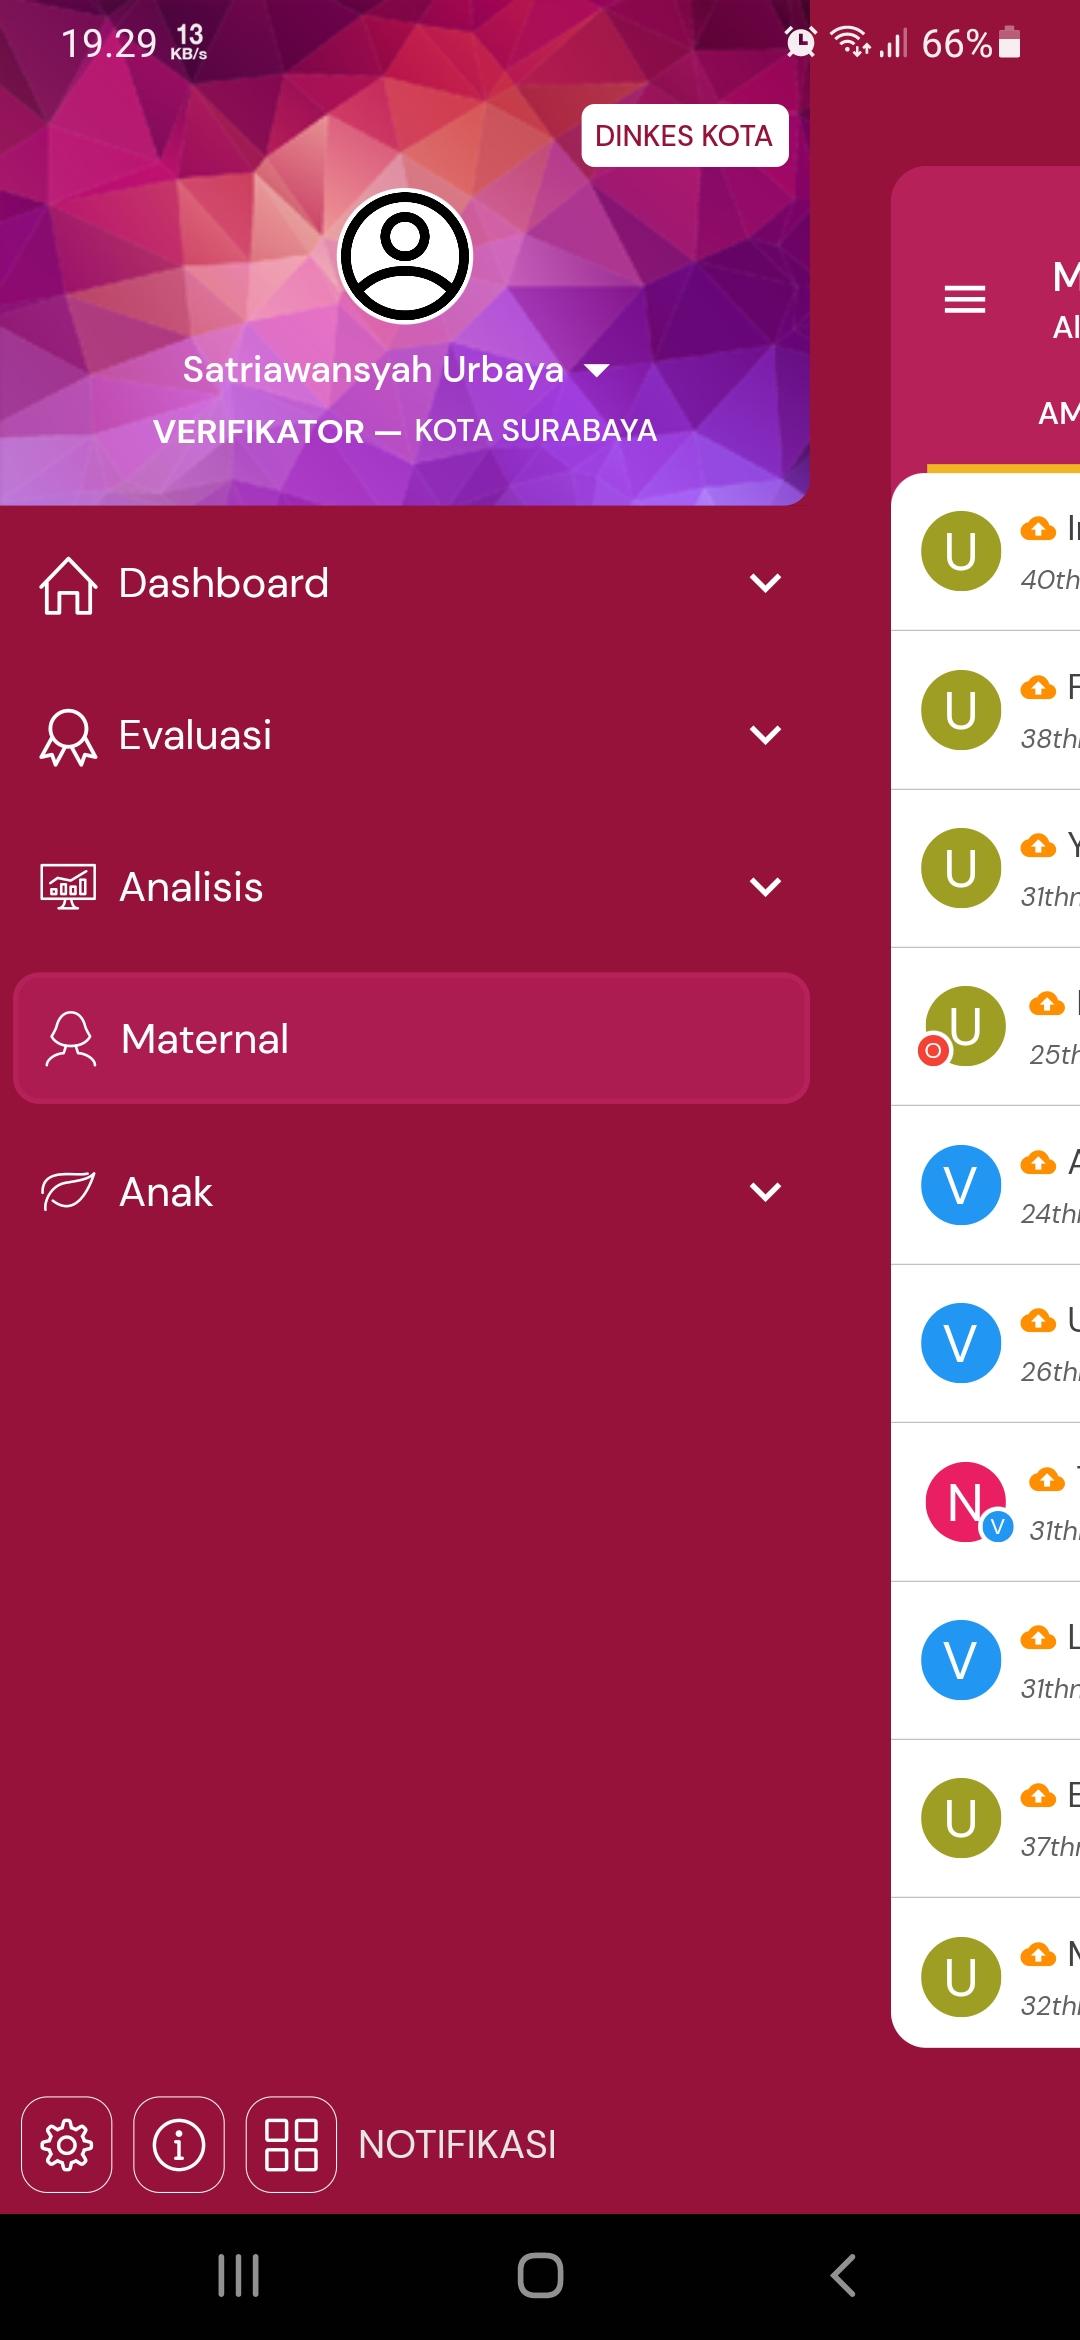Tap the info circle icon
1080x2340 pixels.
tap(179, 2144)
